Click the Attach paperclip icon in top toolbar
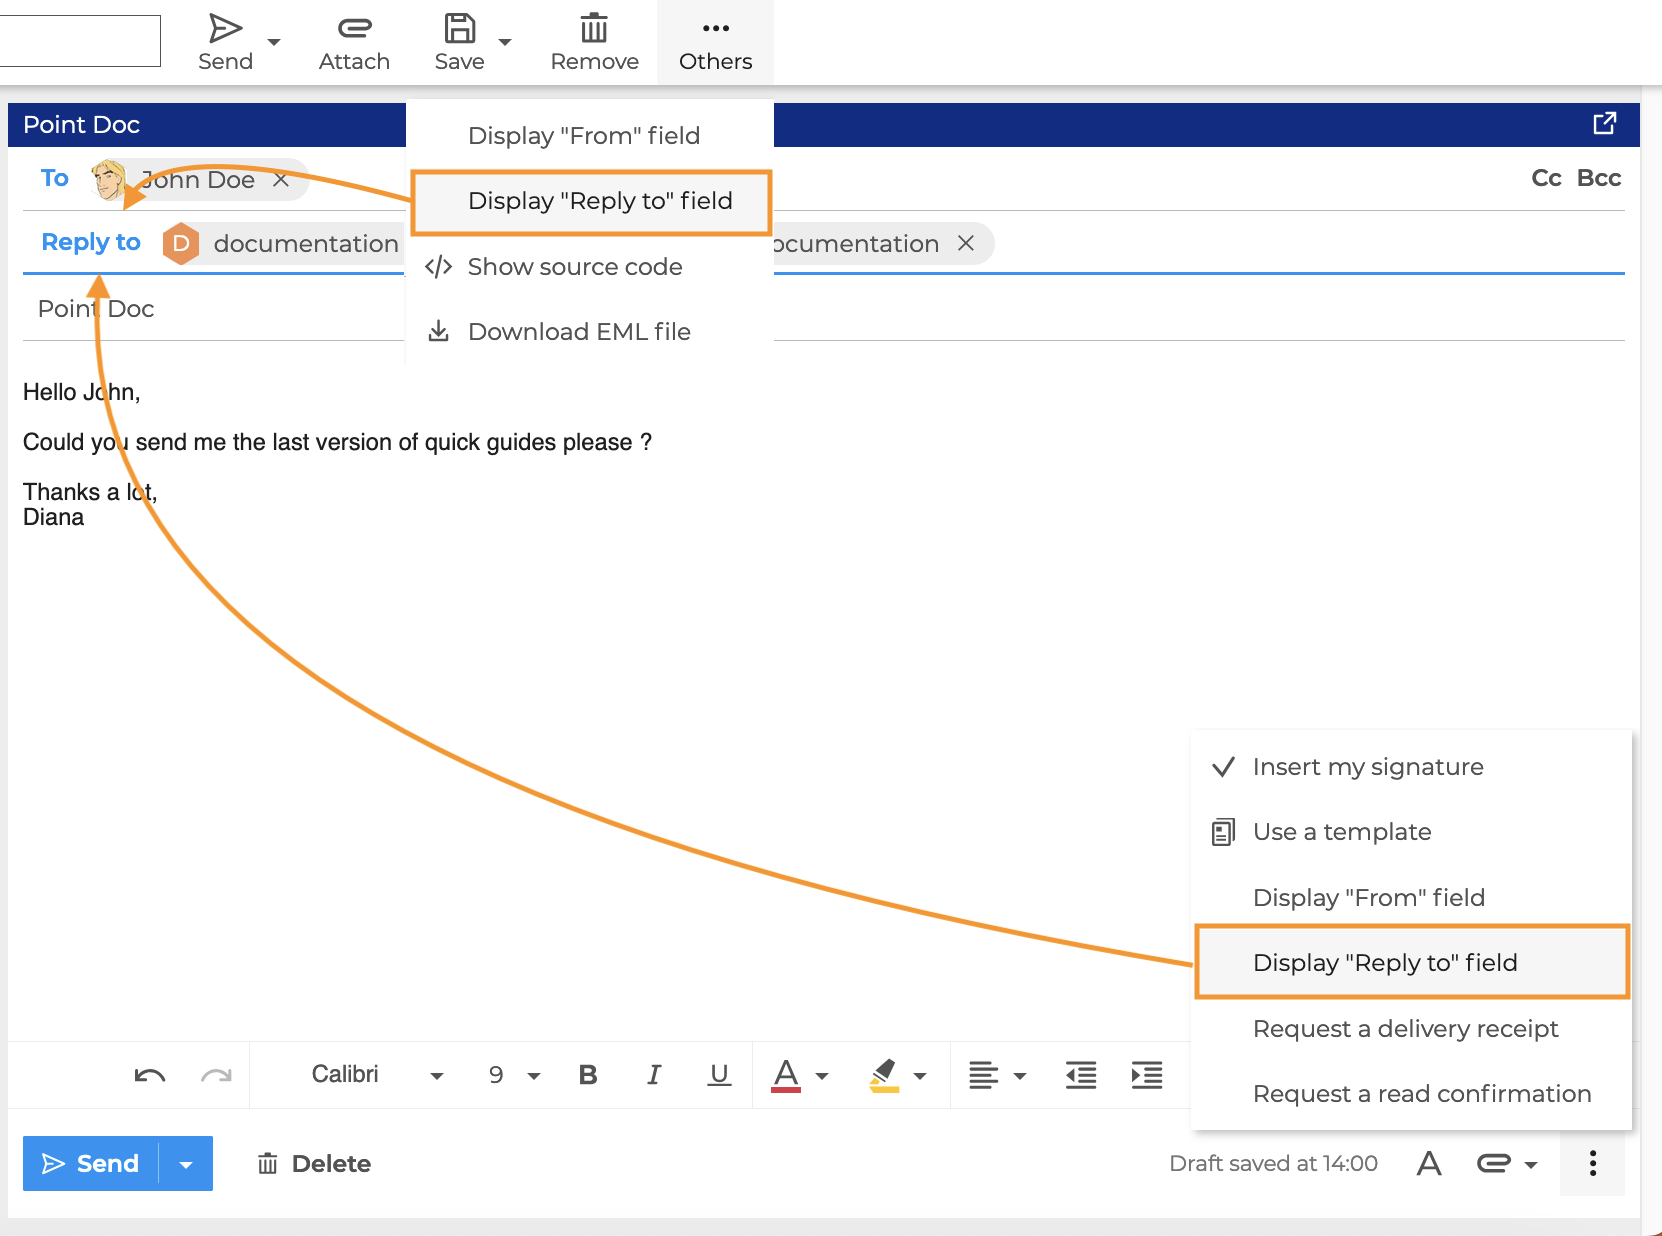1662x1236 pixels. click(354, 29)
